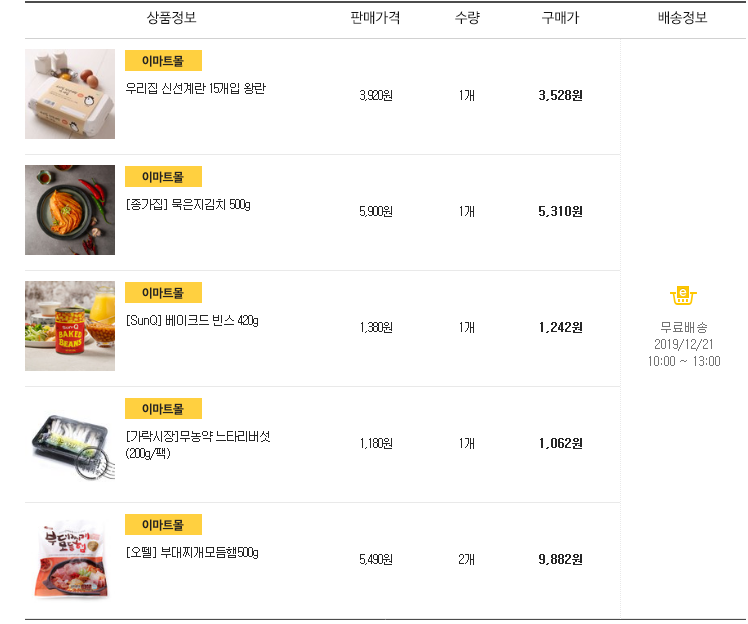This screenshot has width=748, height=624.
Task: Open 우리집 신선계란 15개입 왕란 link
Action: point(195,89)
